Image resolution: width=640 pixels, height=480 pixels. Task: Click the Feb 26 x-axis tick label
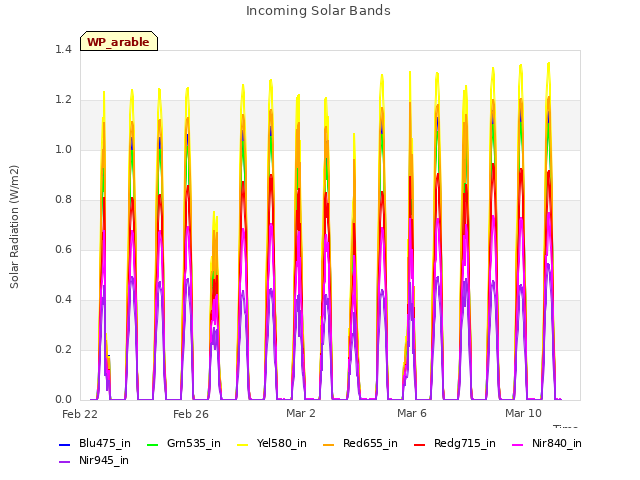[x=191, y=414]
